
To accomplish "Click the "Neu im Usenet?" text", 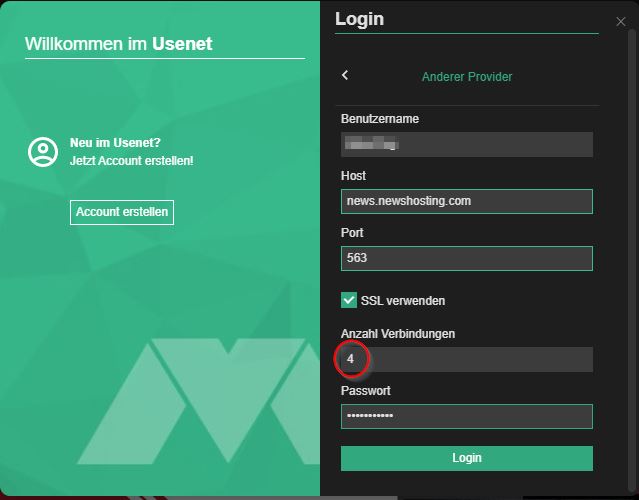I will click(x=115, y=143).
